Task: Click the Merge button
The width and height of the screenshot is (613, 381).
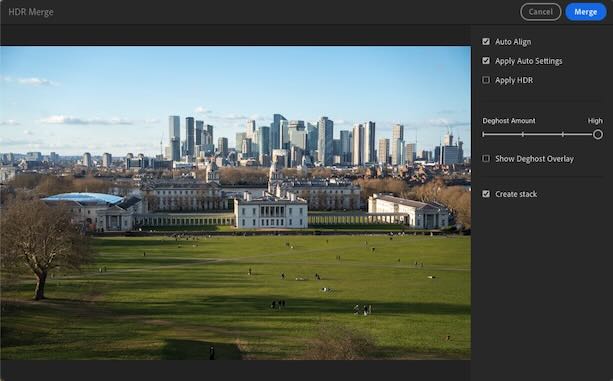Action: point(585,12)
